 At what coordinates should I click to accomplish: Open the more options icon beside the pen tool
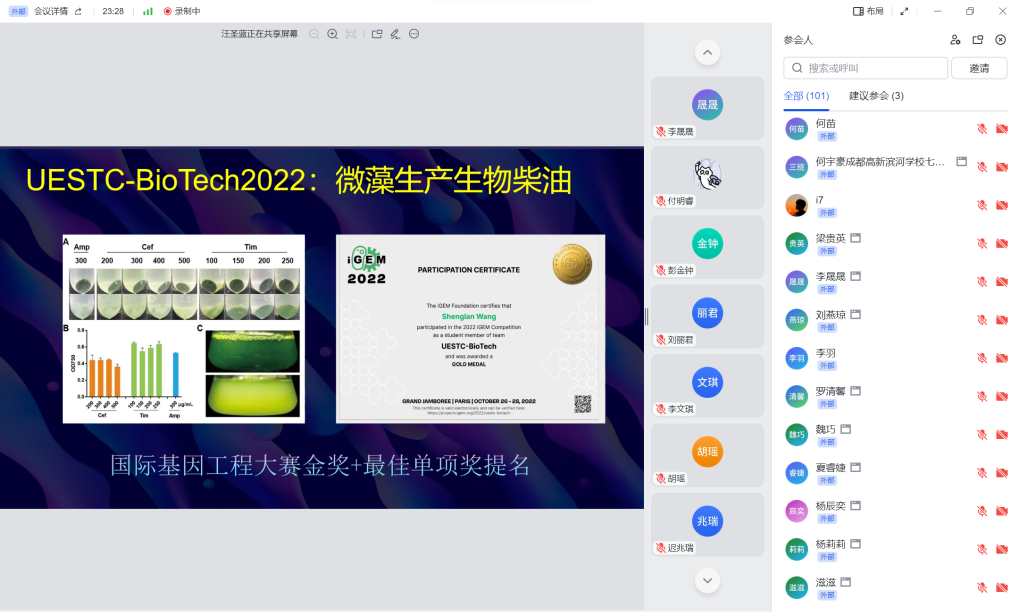point(413,34)
